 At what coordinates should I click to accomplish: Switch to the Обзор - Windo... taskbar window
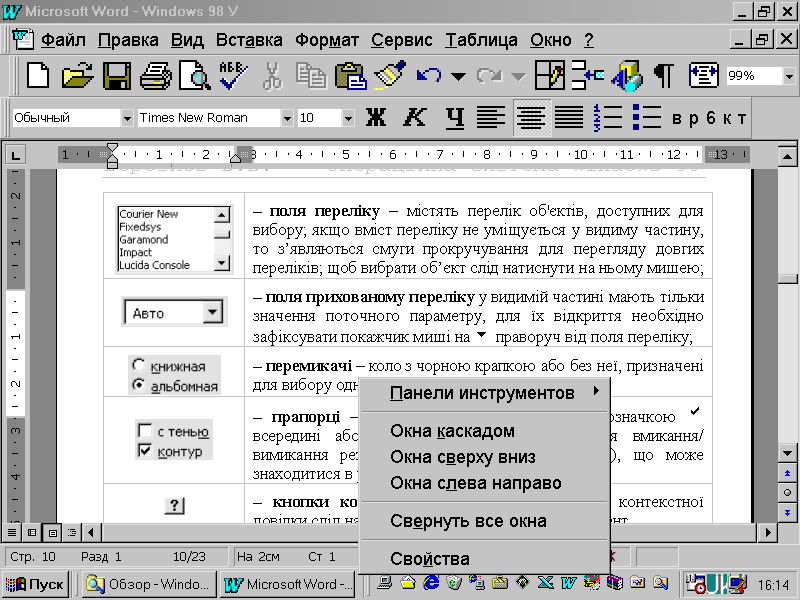[x=149, y=584]
